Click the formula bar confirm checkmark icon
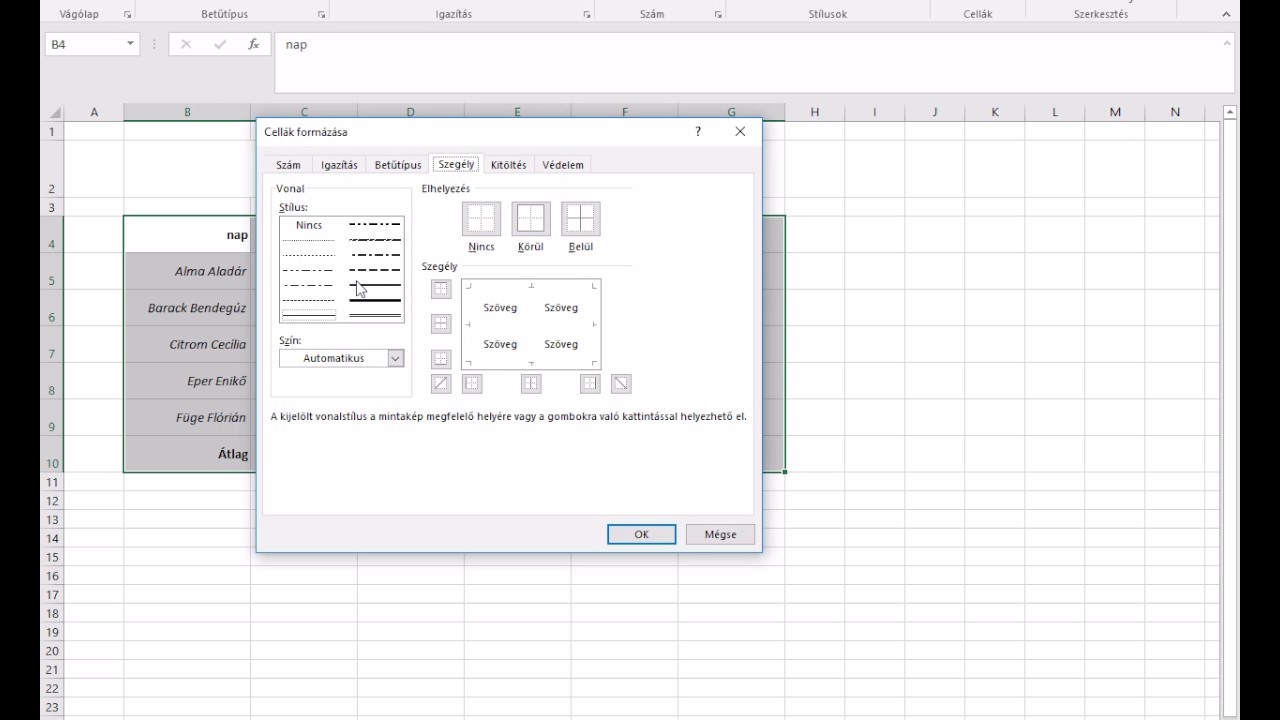Screen dimensions: 1280x720 [220, 44]
